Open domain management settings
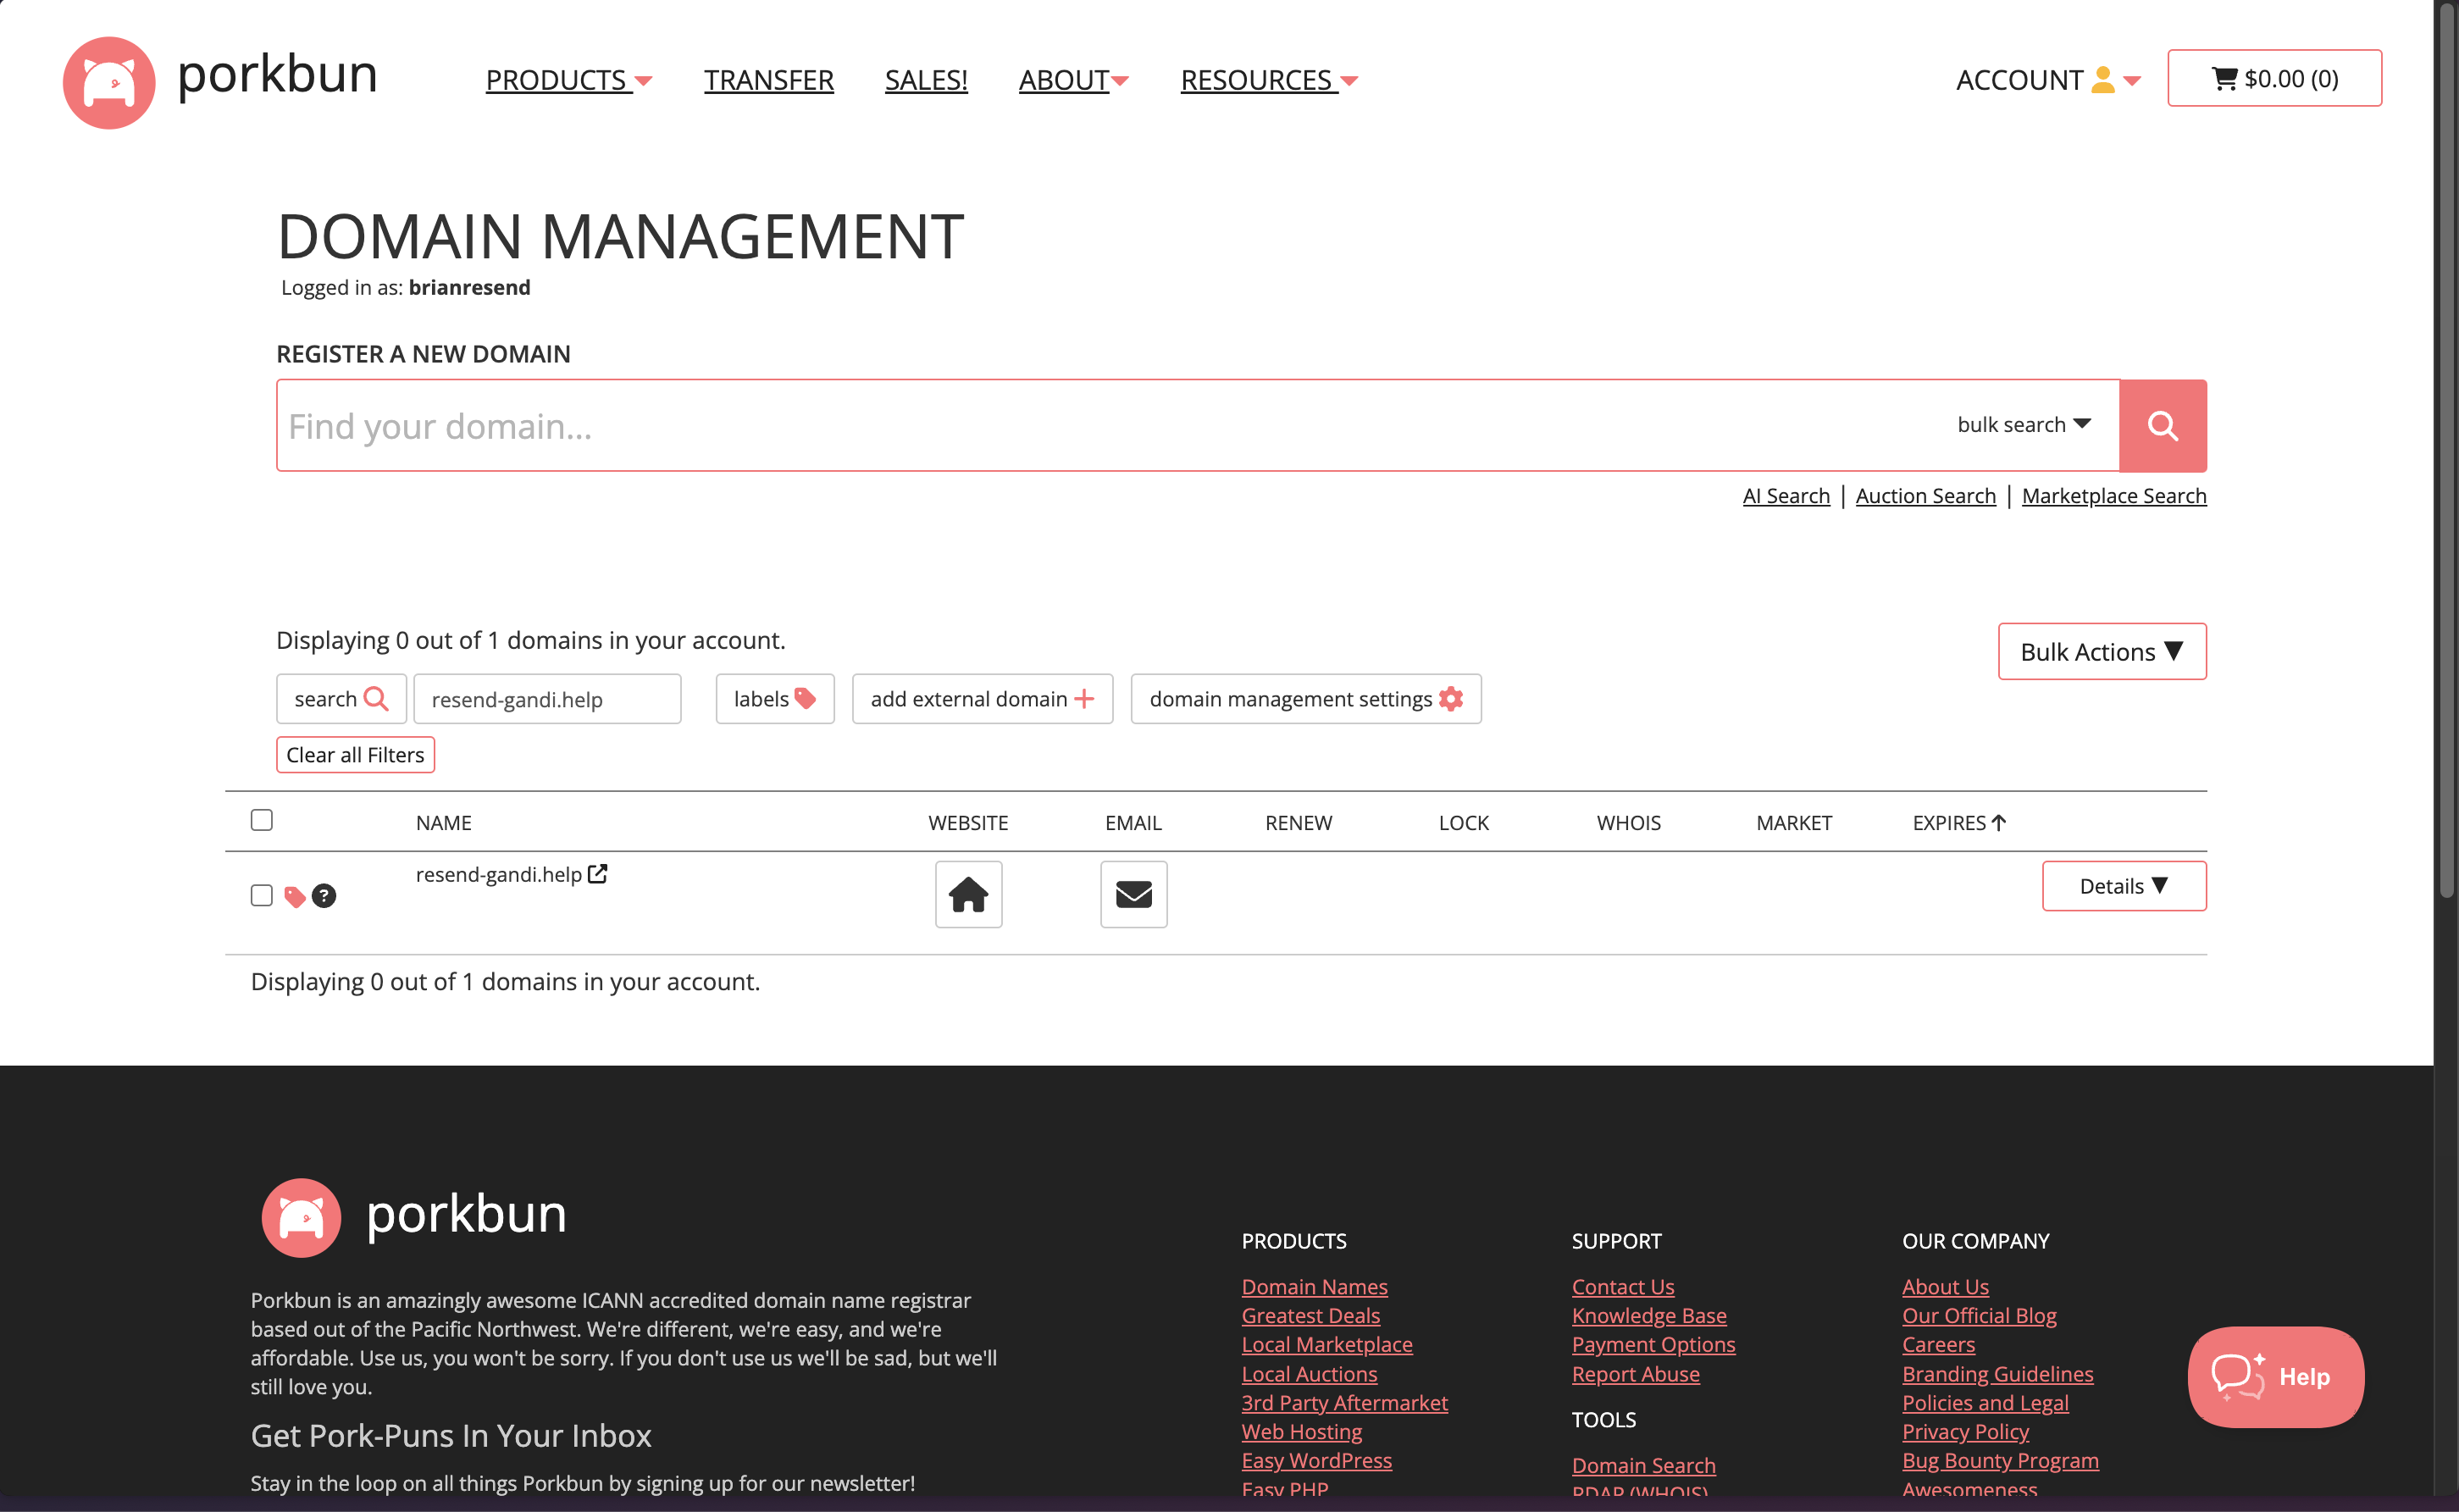This screenshot has height=1512, width=2459. point(1306,699)
